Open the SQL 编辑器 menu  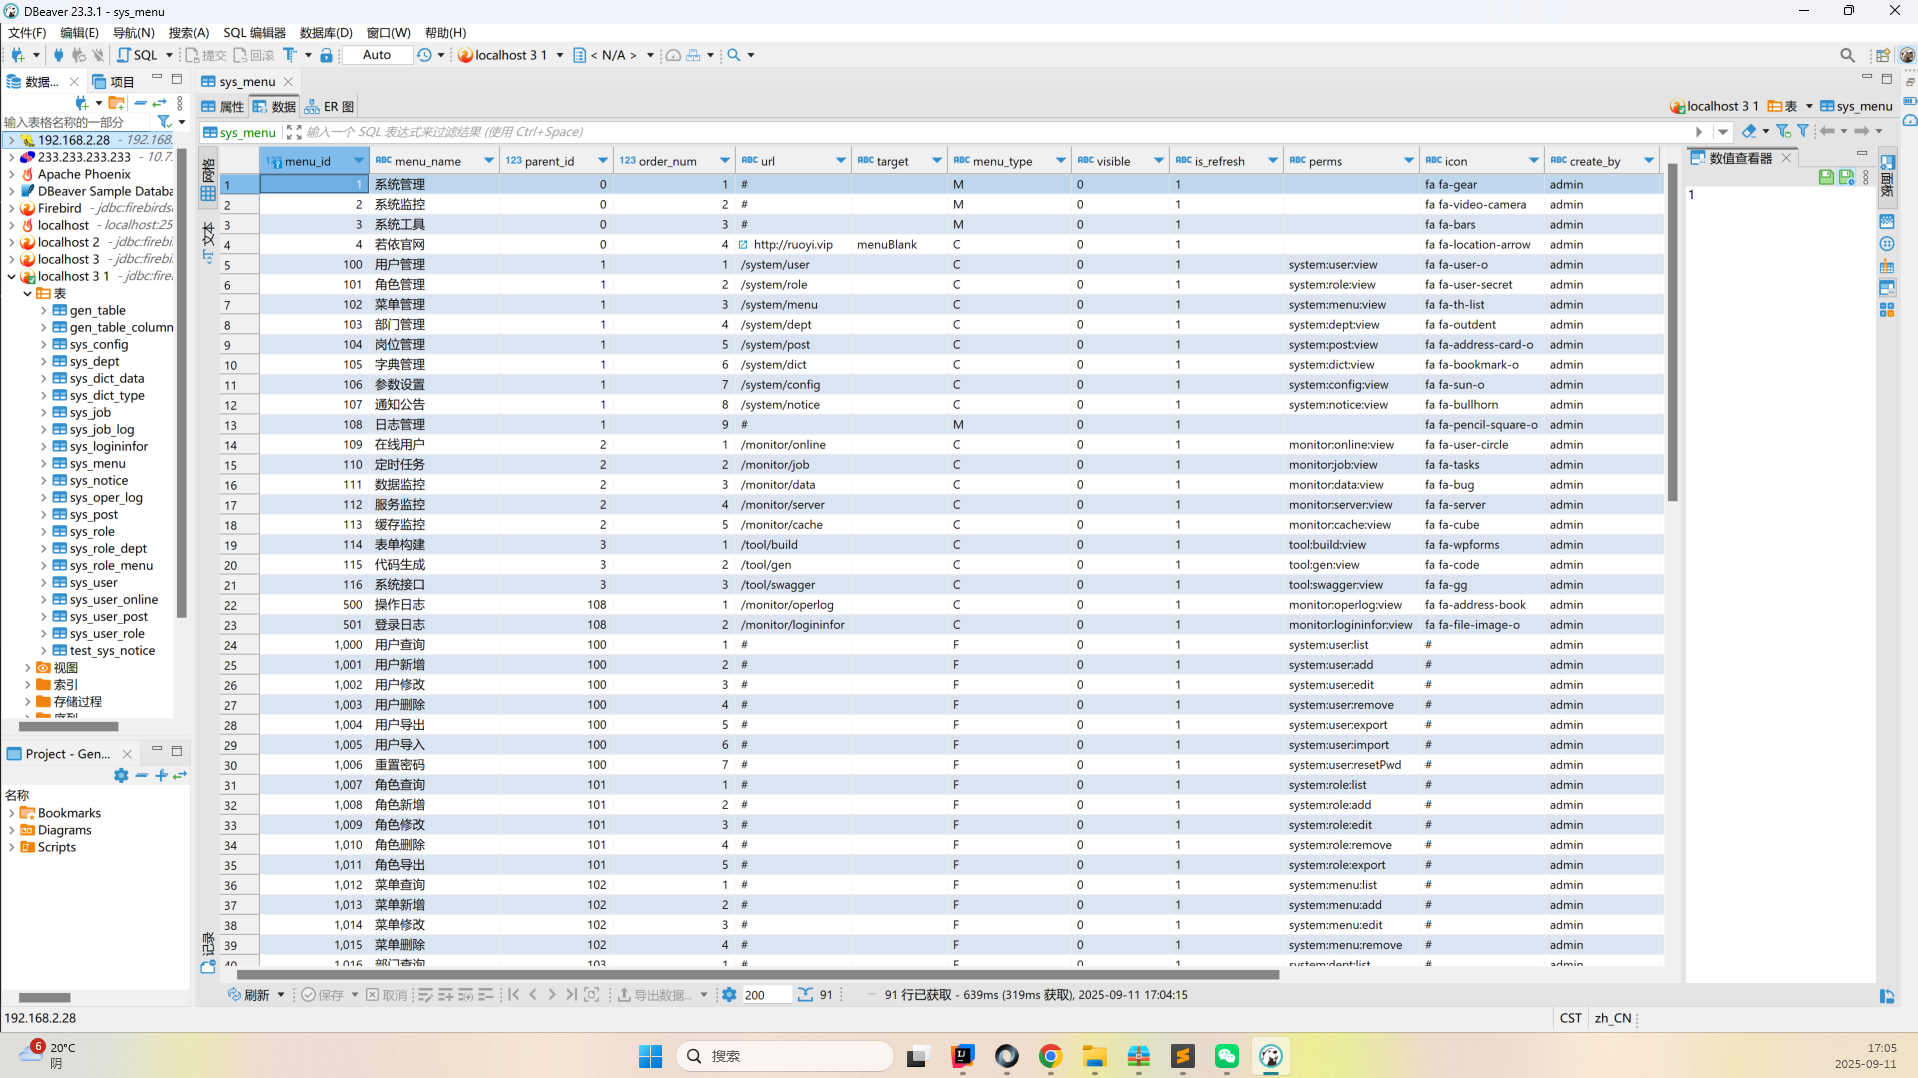coord(254,33)
